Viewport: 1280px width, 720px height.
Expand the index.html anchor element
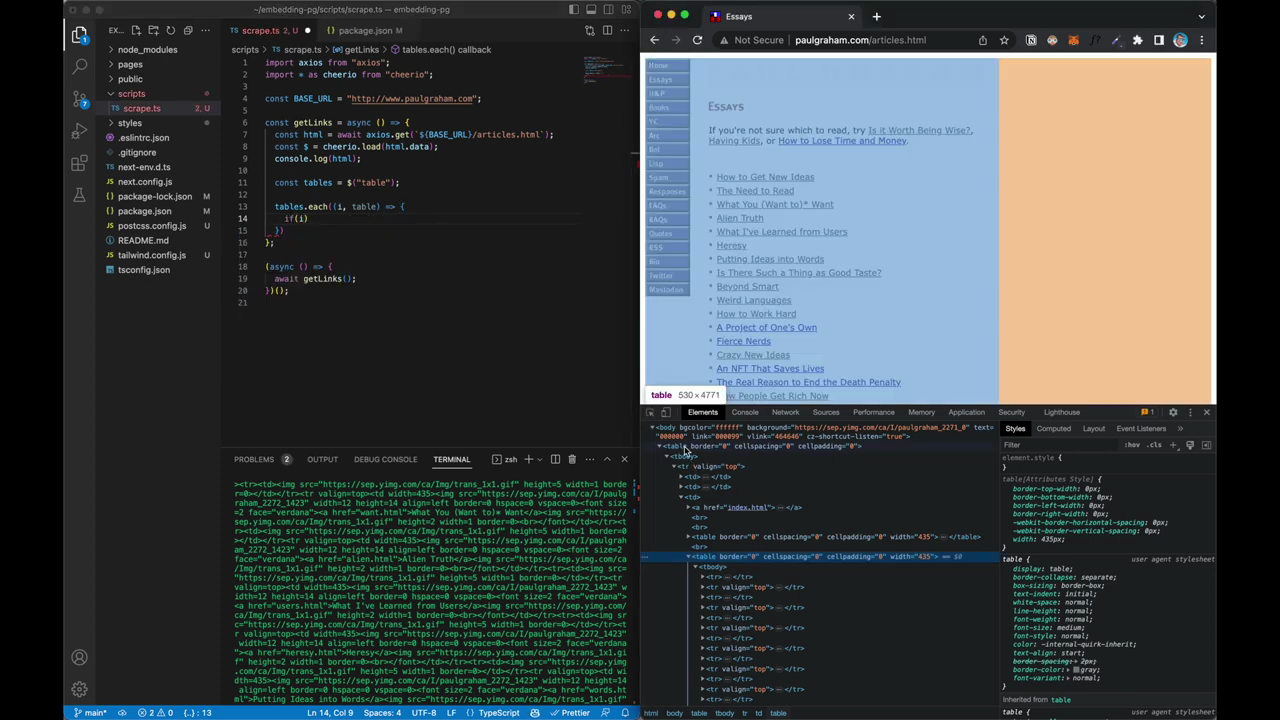click(x=689, y=507)
